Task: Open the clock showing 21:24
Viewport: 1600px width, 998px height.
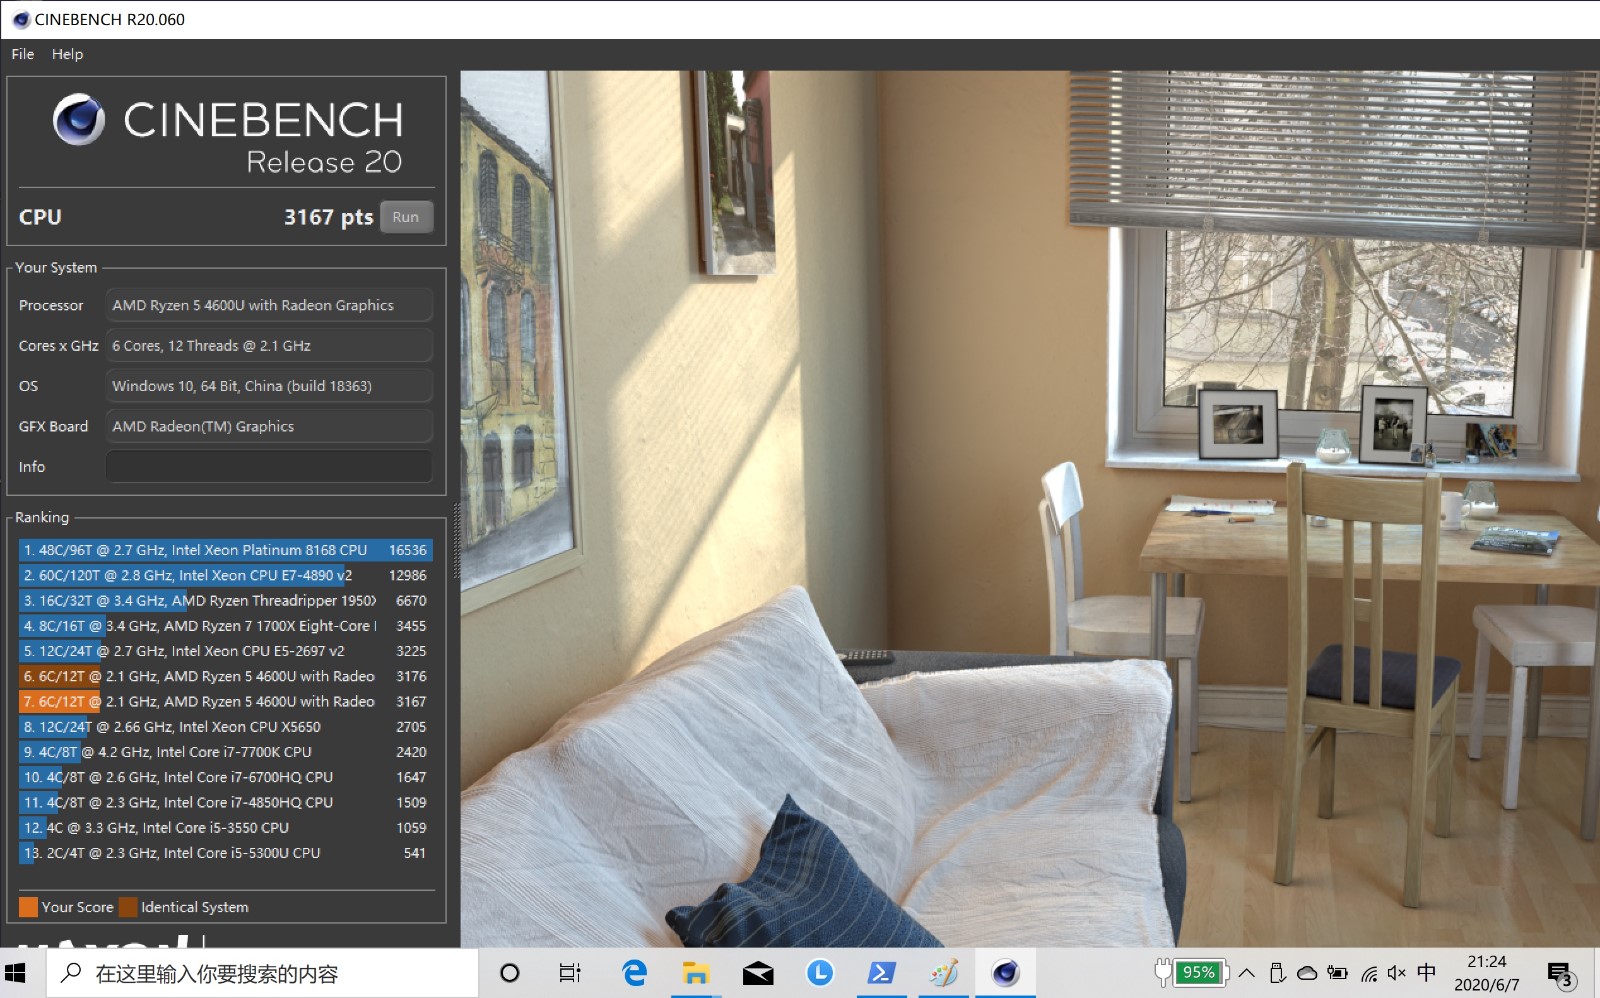Action: click(x=1486, y=973)
